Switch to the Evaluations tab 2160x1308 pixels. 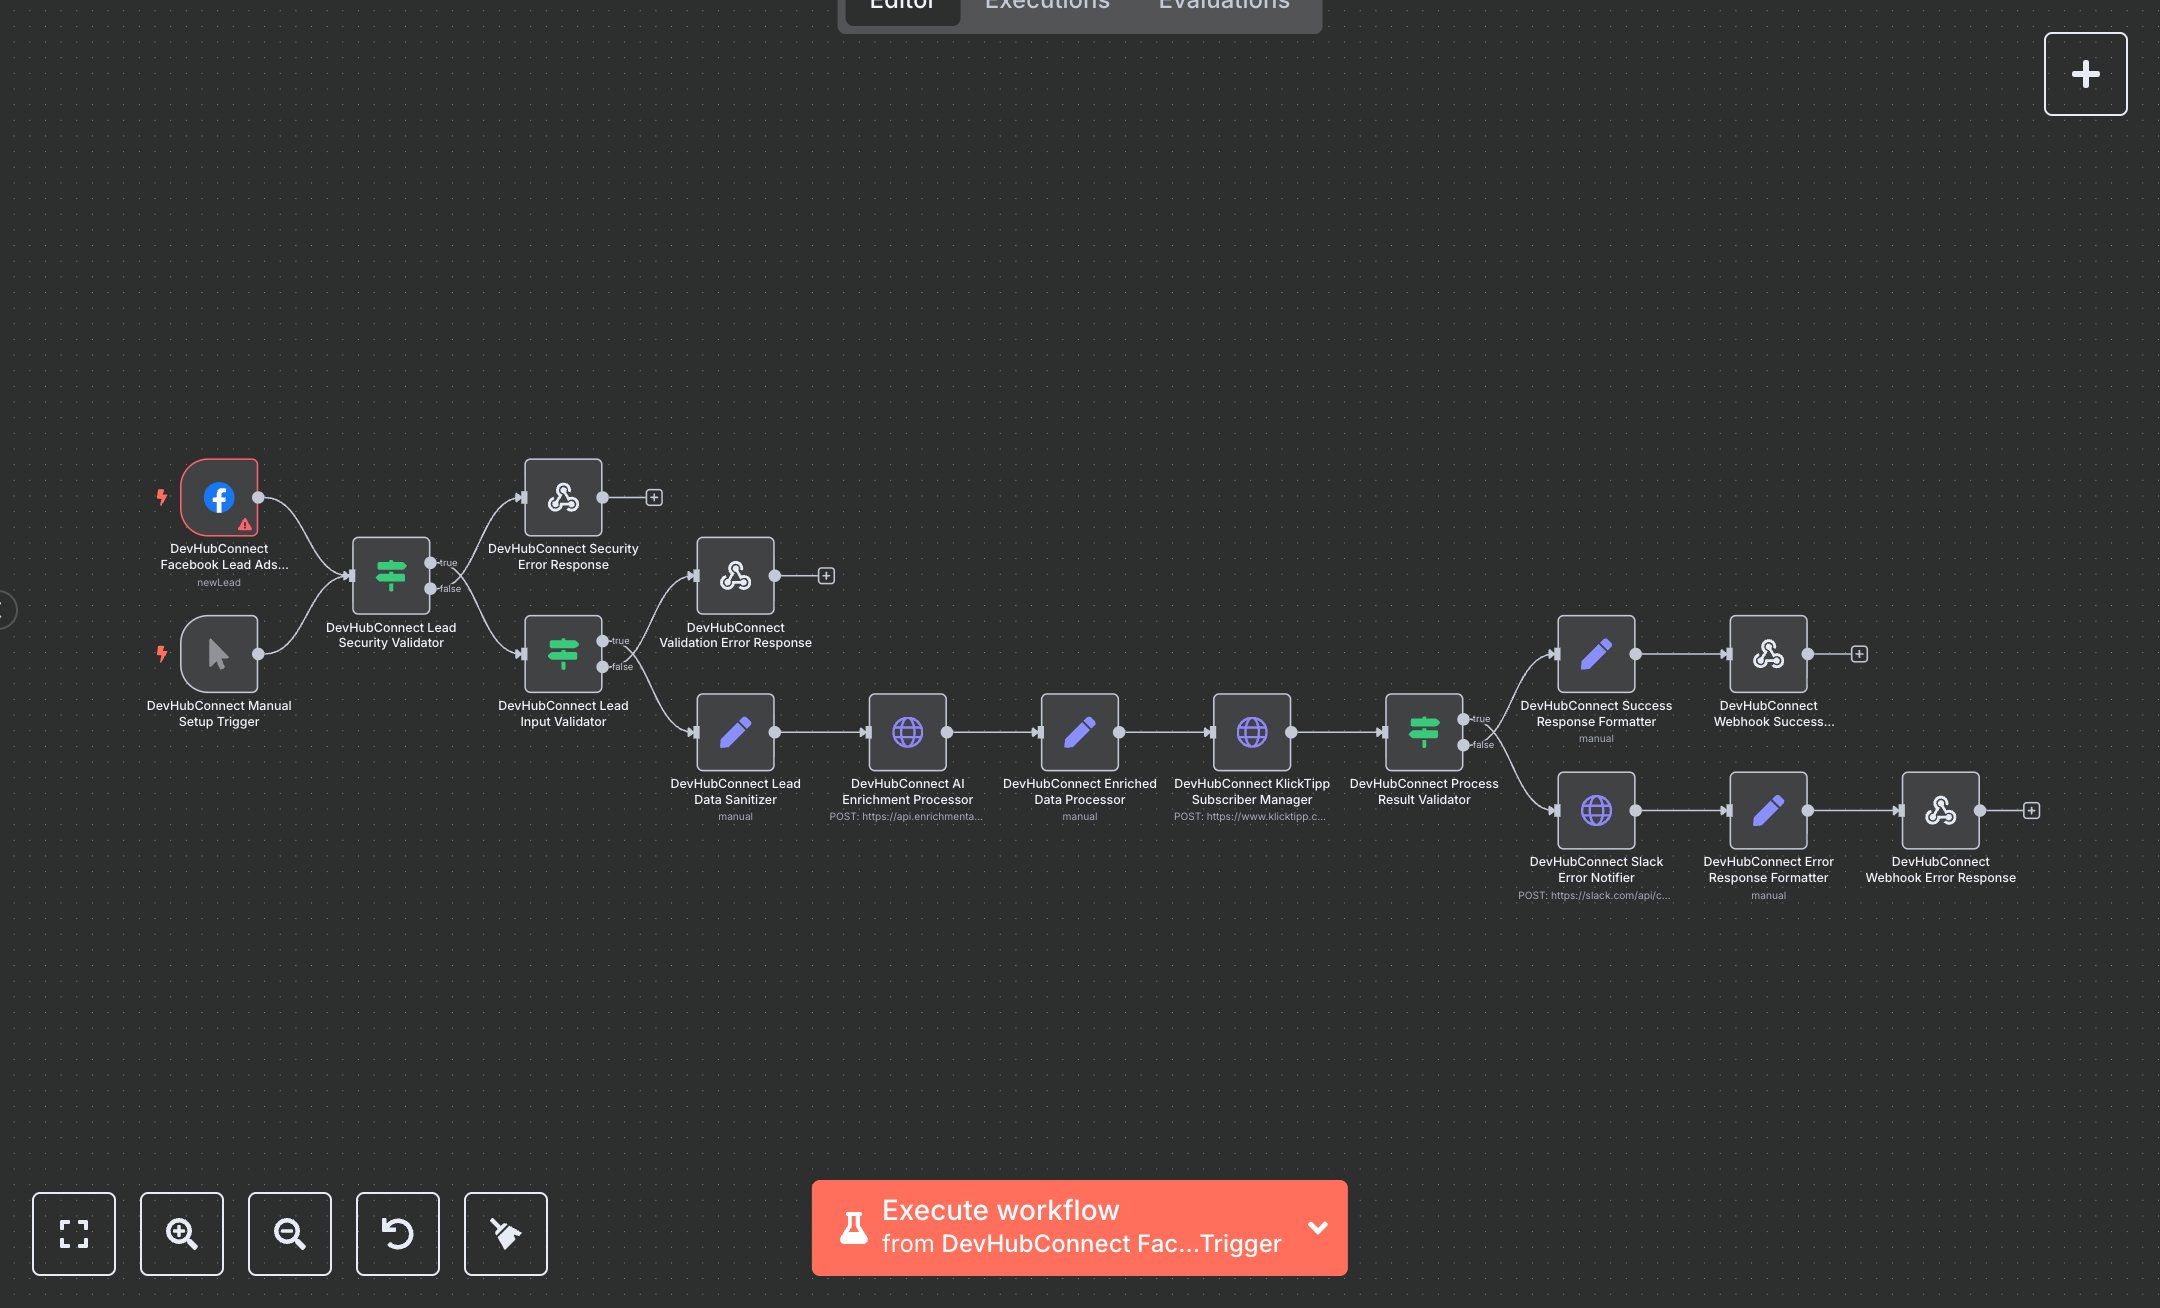(x=1224, y=6)
